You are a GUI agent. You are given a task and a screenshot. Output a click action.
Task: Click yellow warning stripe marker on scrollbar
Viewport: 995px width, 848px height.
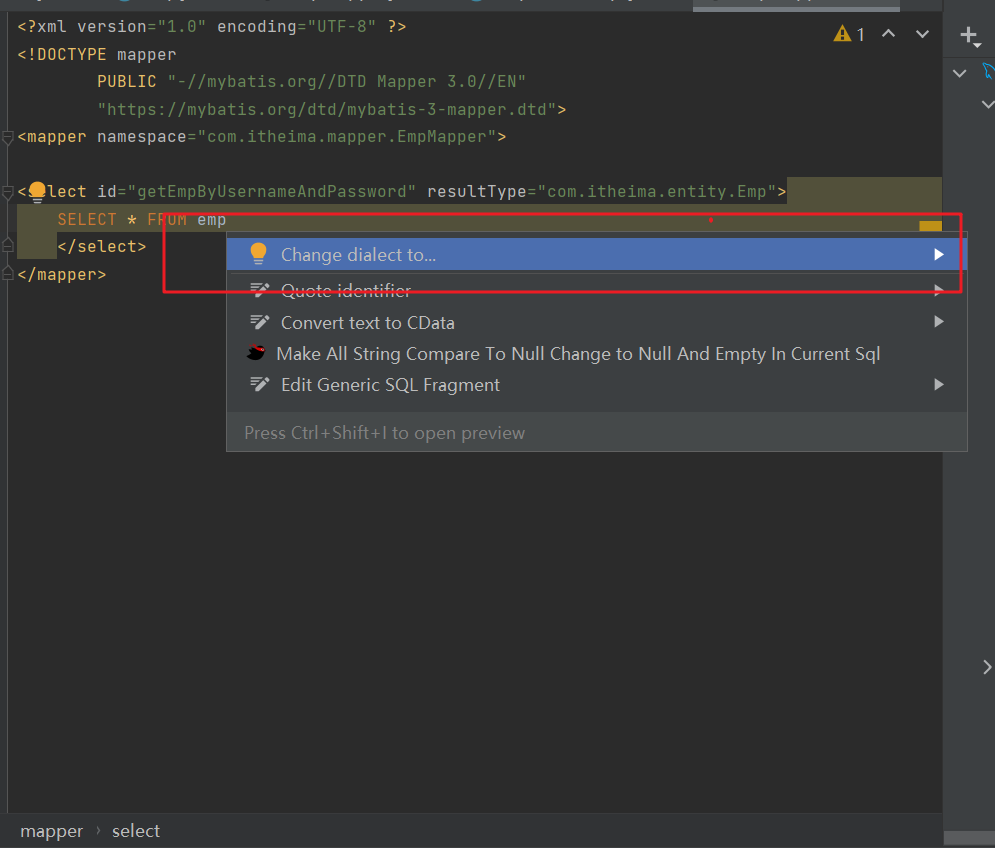[x=930, y=228]
